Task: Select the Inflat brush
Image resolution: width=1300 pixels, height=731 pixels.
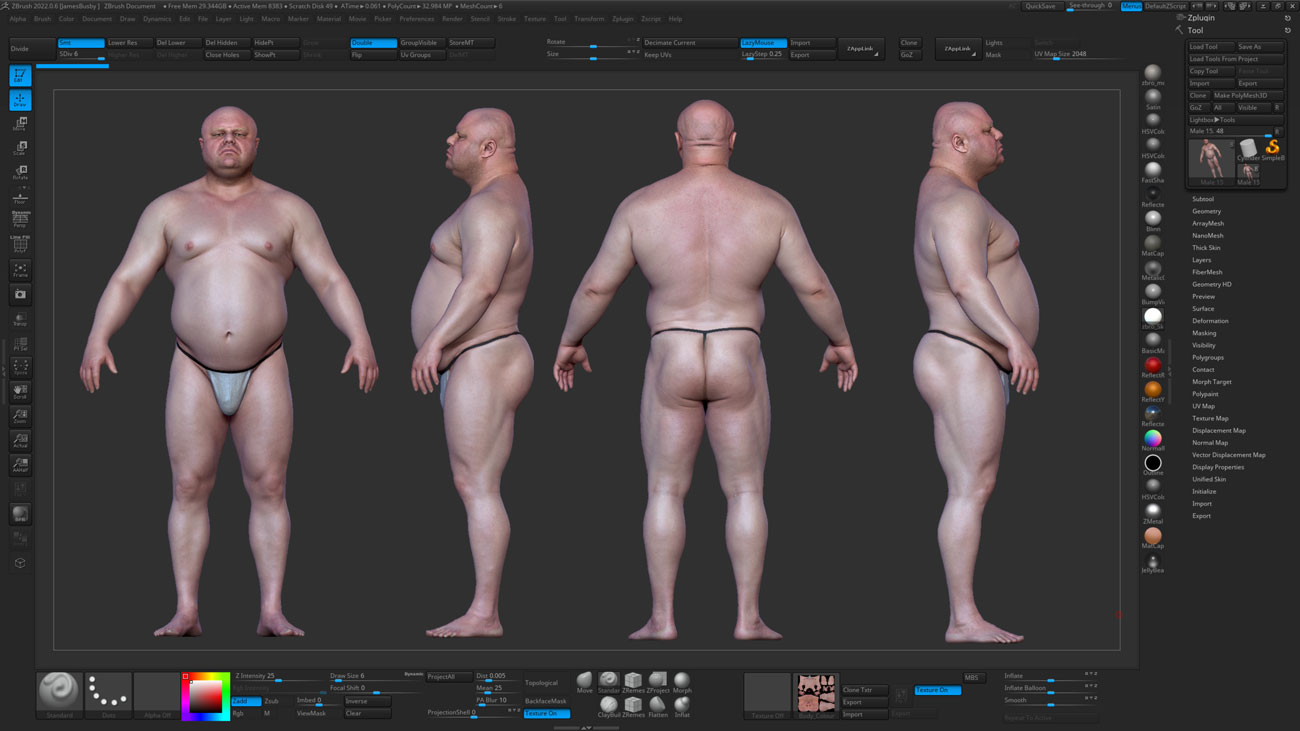Action: point(683,706)
